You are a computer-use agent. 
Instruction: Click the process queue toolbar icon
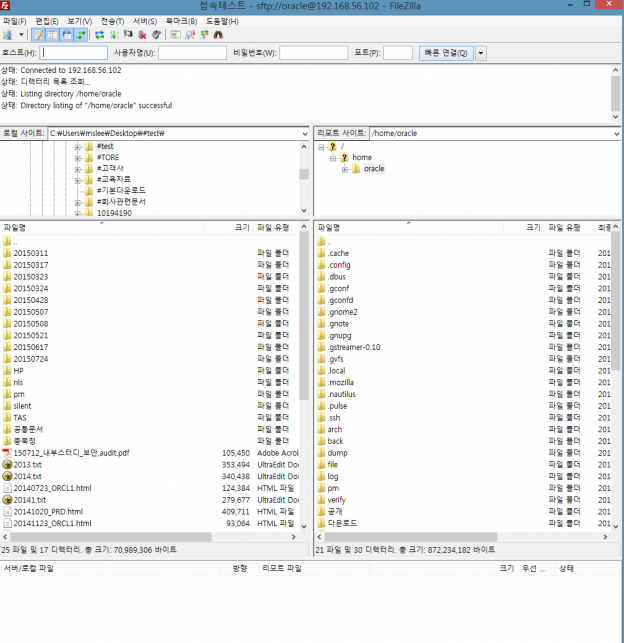(113, 35)
